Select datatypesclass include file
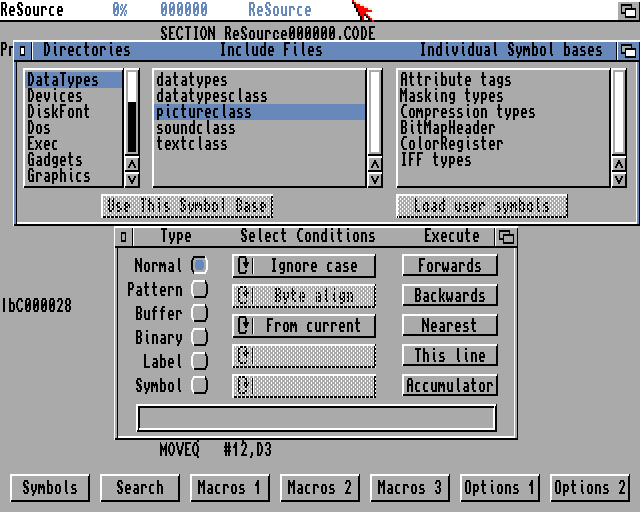 [260, 96]
